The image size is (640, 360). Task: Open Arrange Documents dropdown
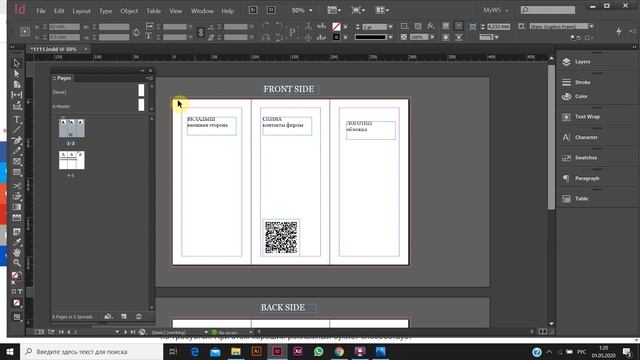(382, 10)
